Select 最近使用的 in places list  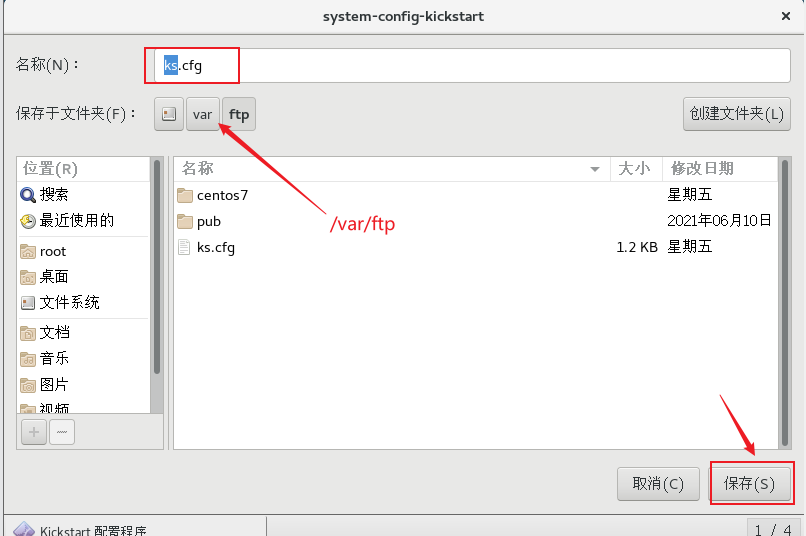[84, 221]
